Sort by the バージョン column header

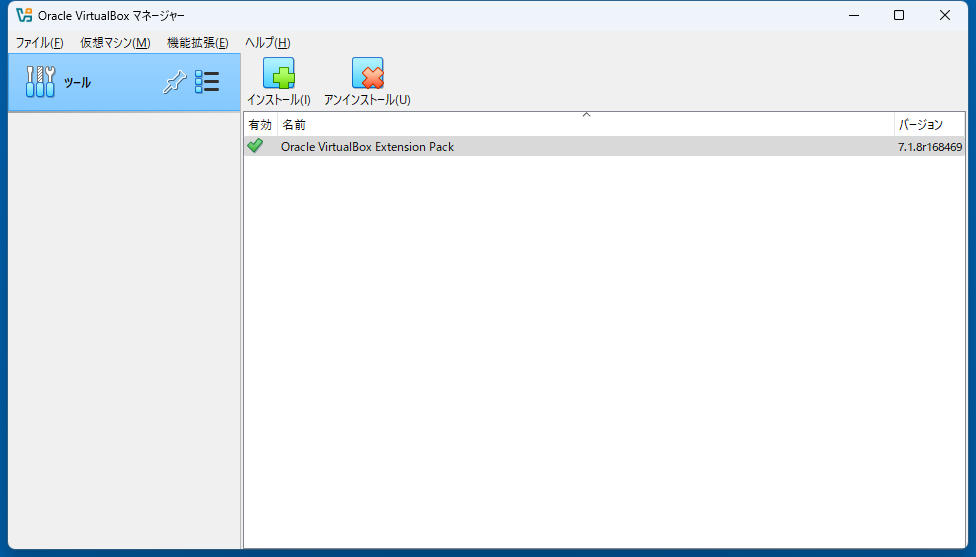[x=929, y=124]
